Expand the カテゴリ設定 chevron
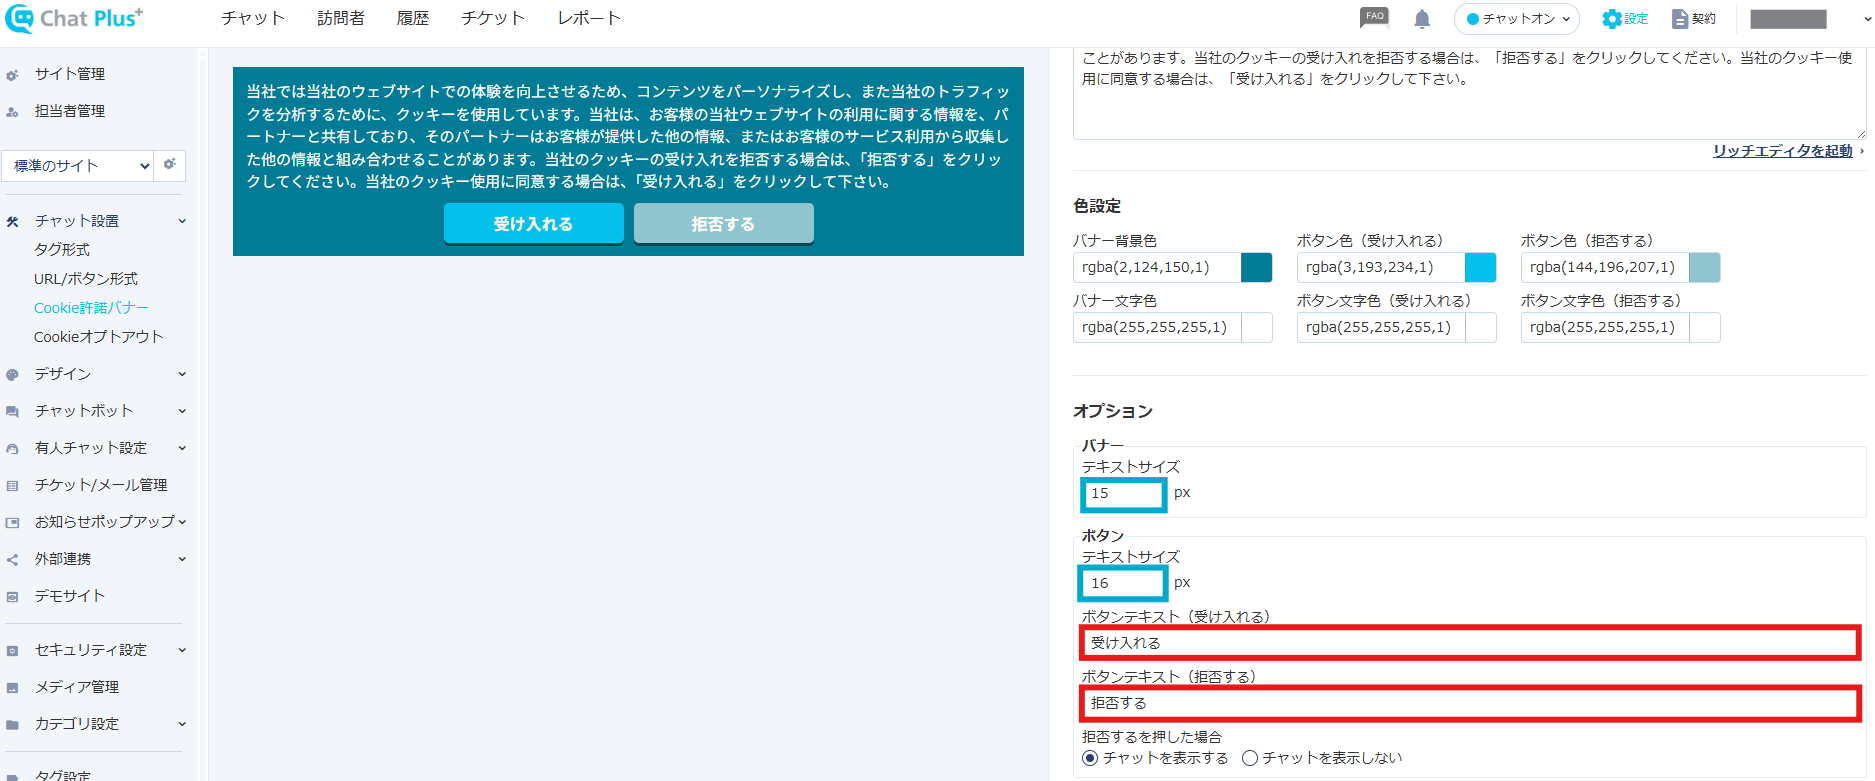The image size is (1875, 781). (182, 724)
